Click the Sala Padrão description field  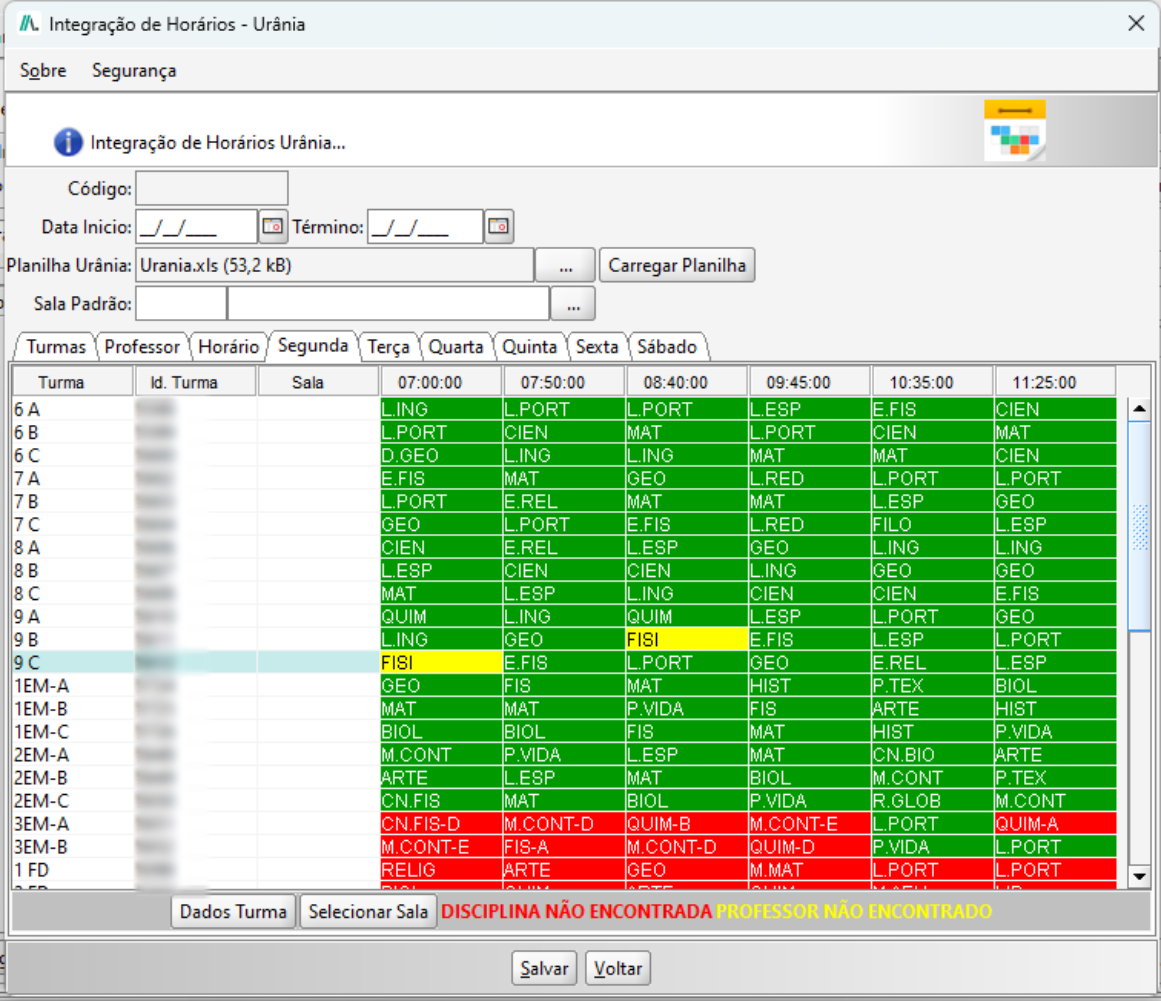pos(389,304)
